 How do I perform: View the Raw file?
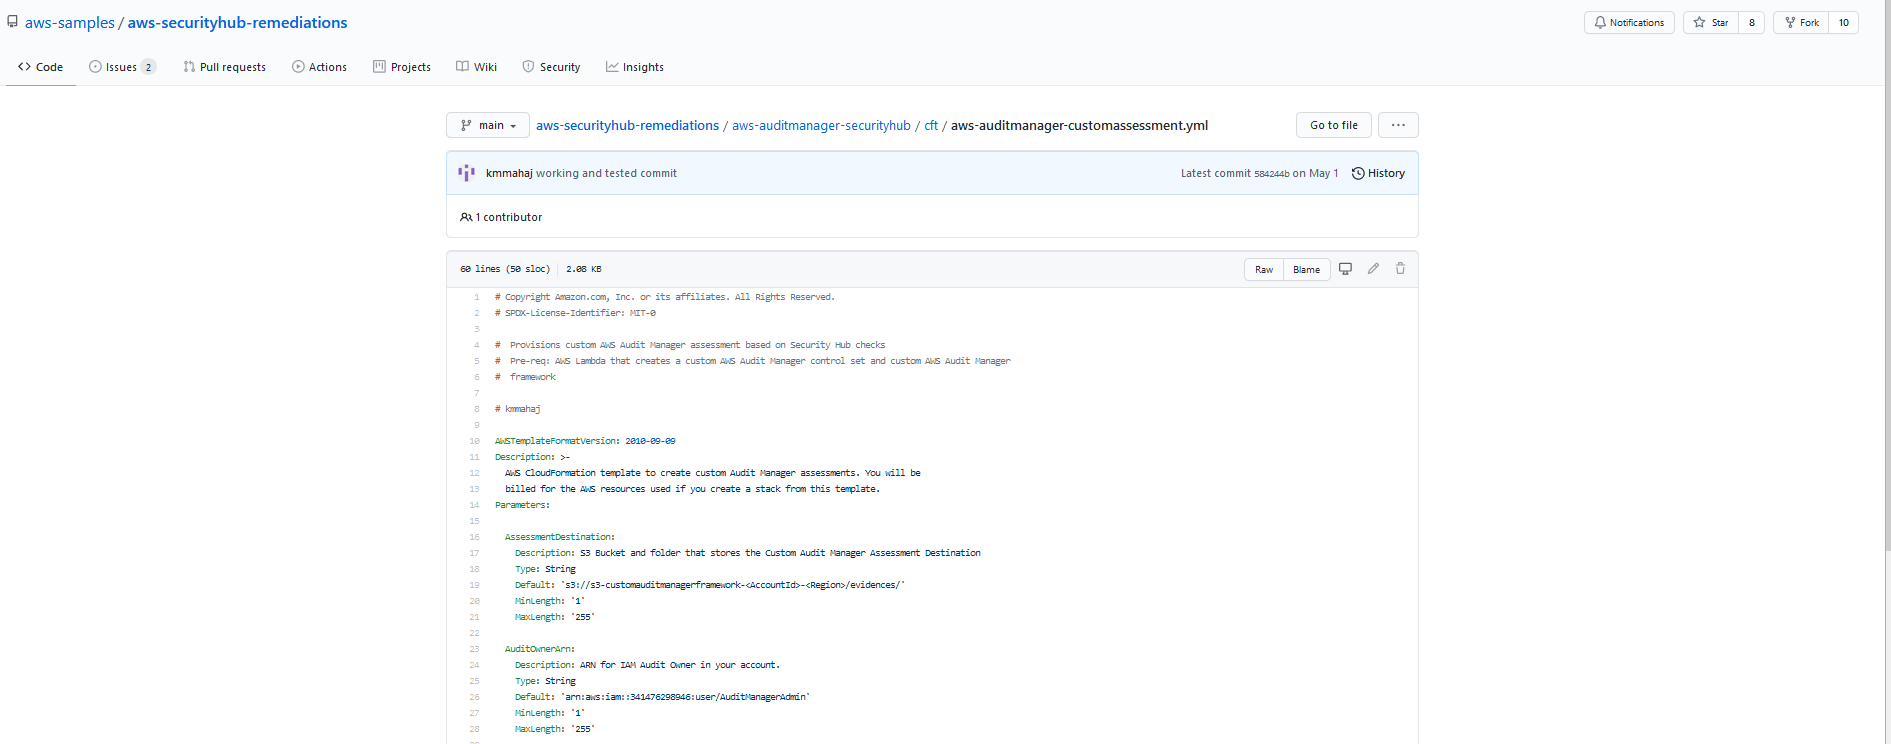[1264, 270]
